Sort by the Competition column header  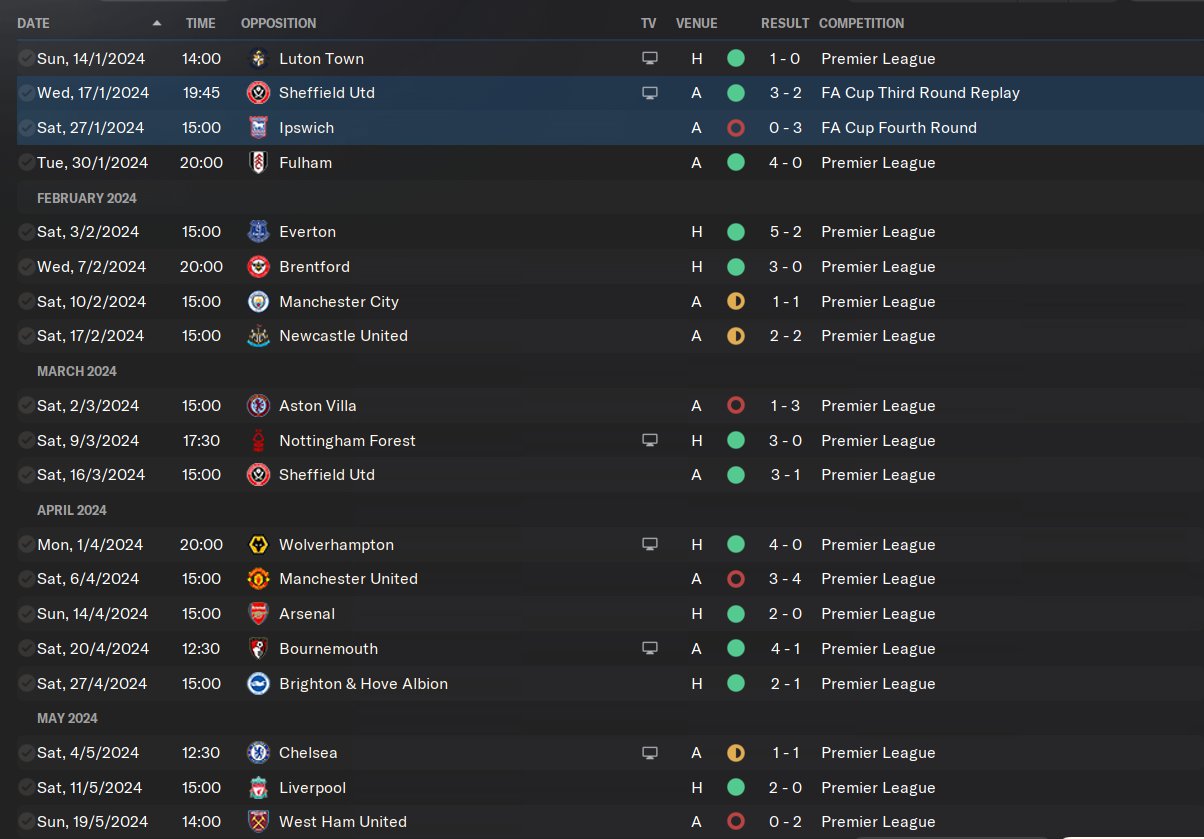pos(861,23)
